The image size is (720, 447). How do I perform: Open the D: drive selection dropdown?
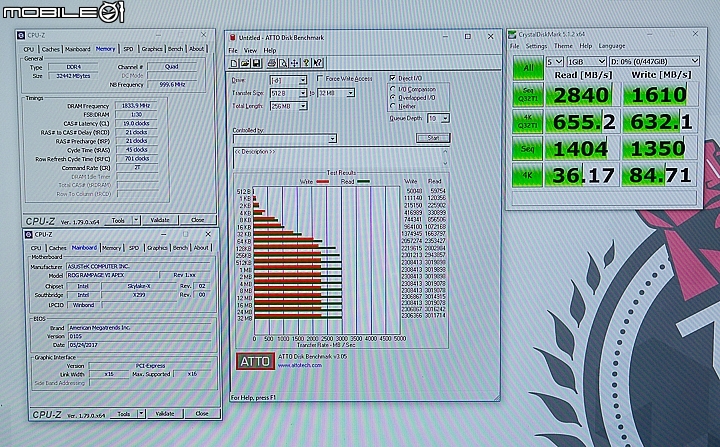pos(654,61)
